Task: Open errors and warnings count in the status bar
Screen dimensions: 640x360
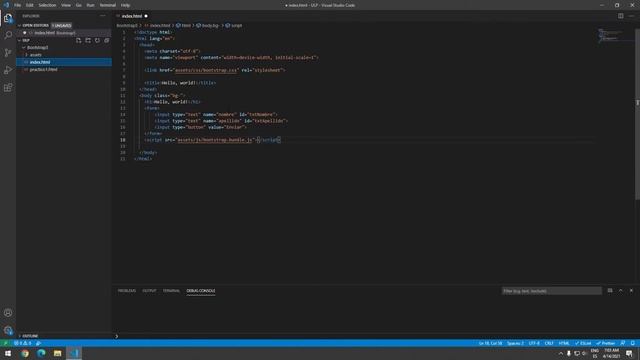Action: [23, 343]
